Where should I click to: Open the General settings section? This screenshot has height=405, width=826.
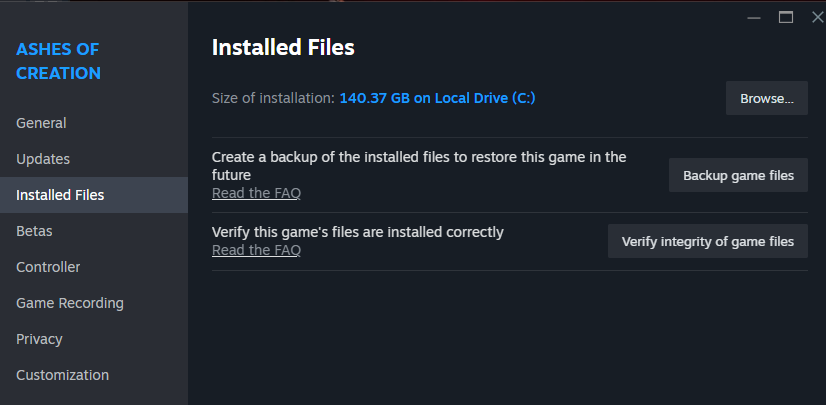pos(41,123)
